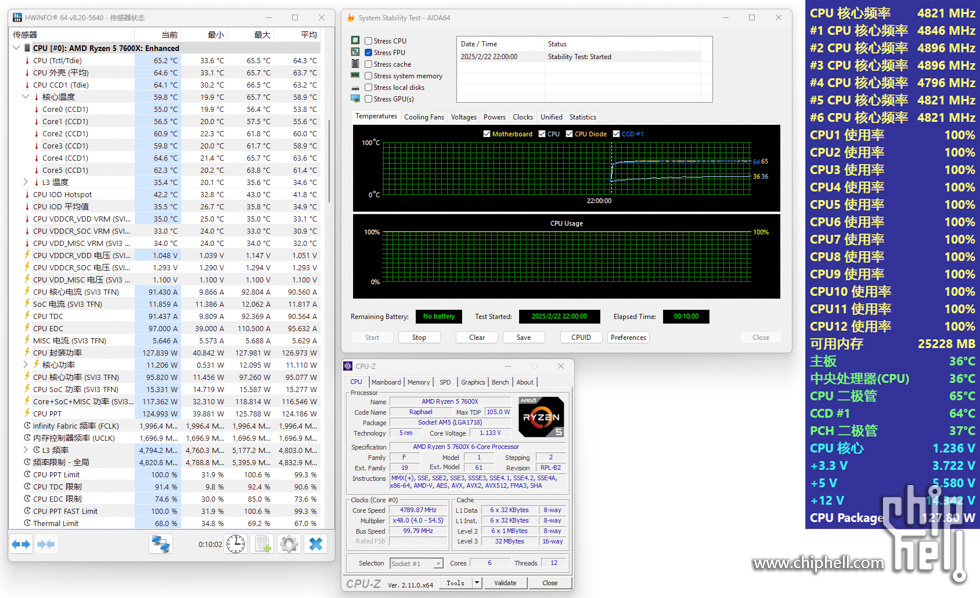Open the Graphics tab in CPU-Z
Viewport: 980px width, 598px height.
click(472, 382)
